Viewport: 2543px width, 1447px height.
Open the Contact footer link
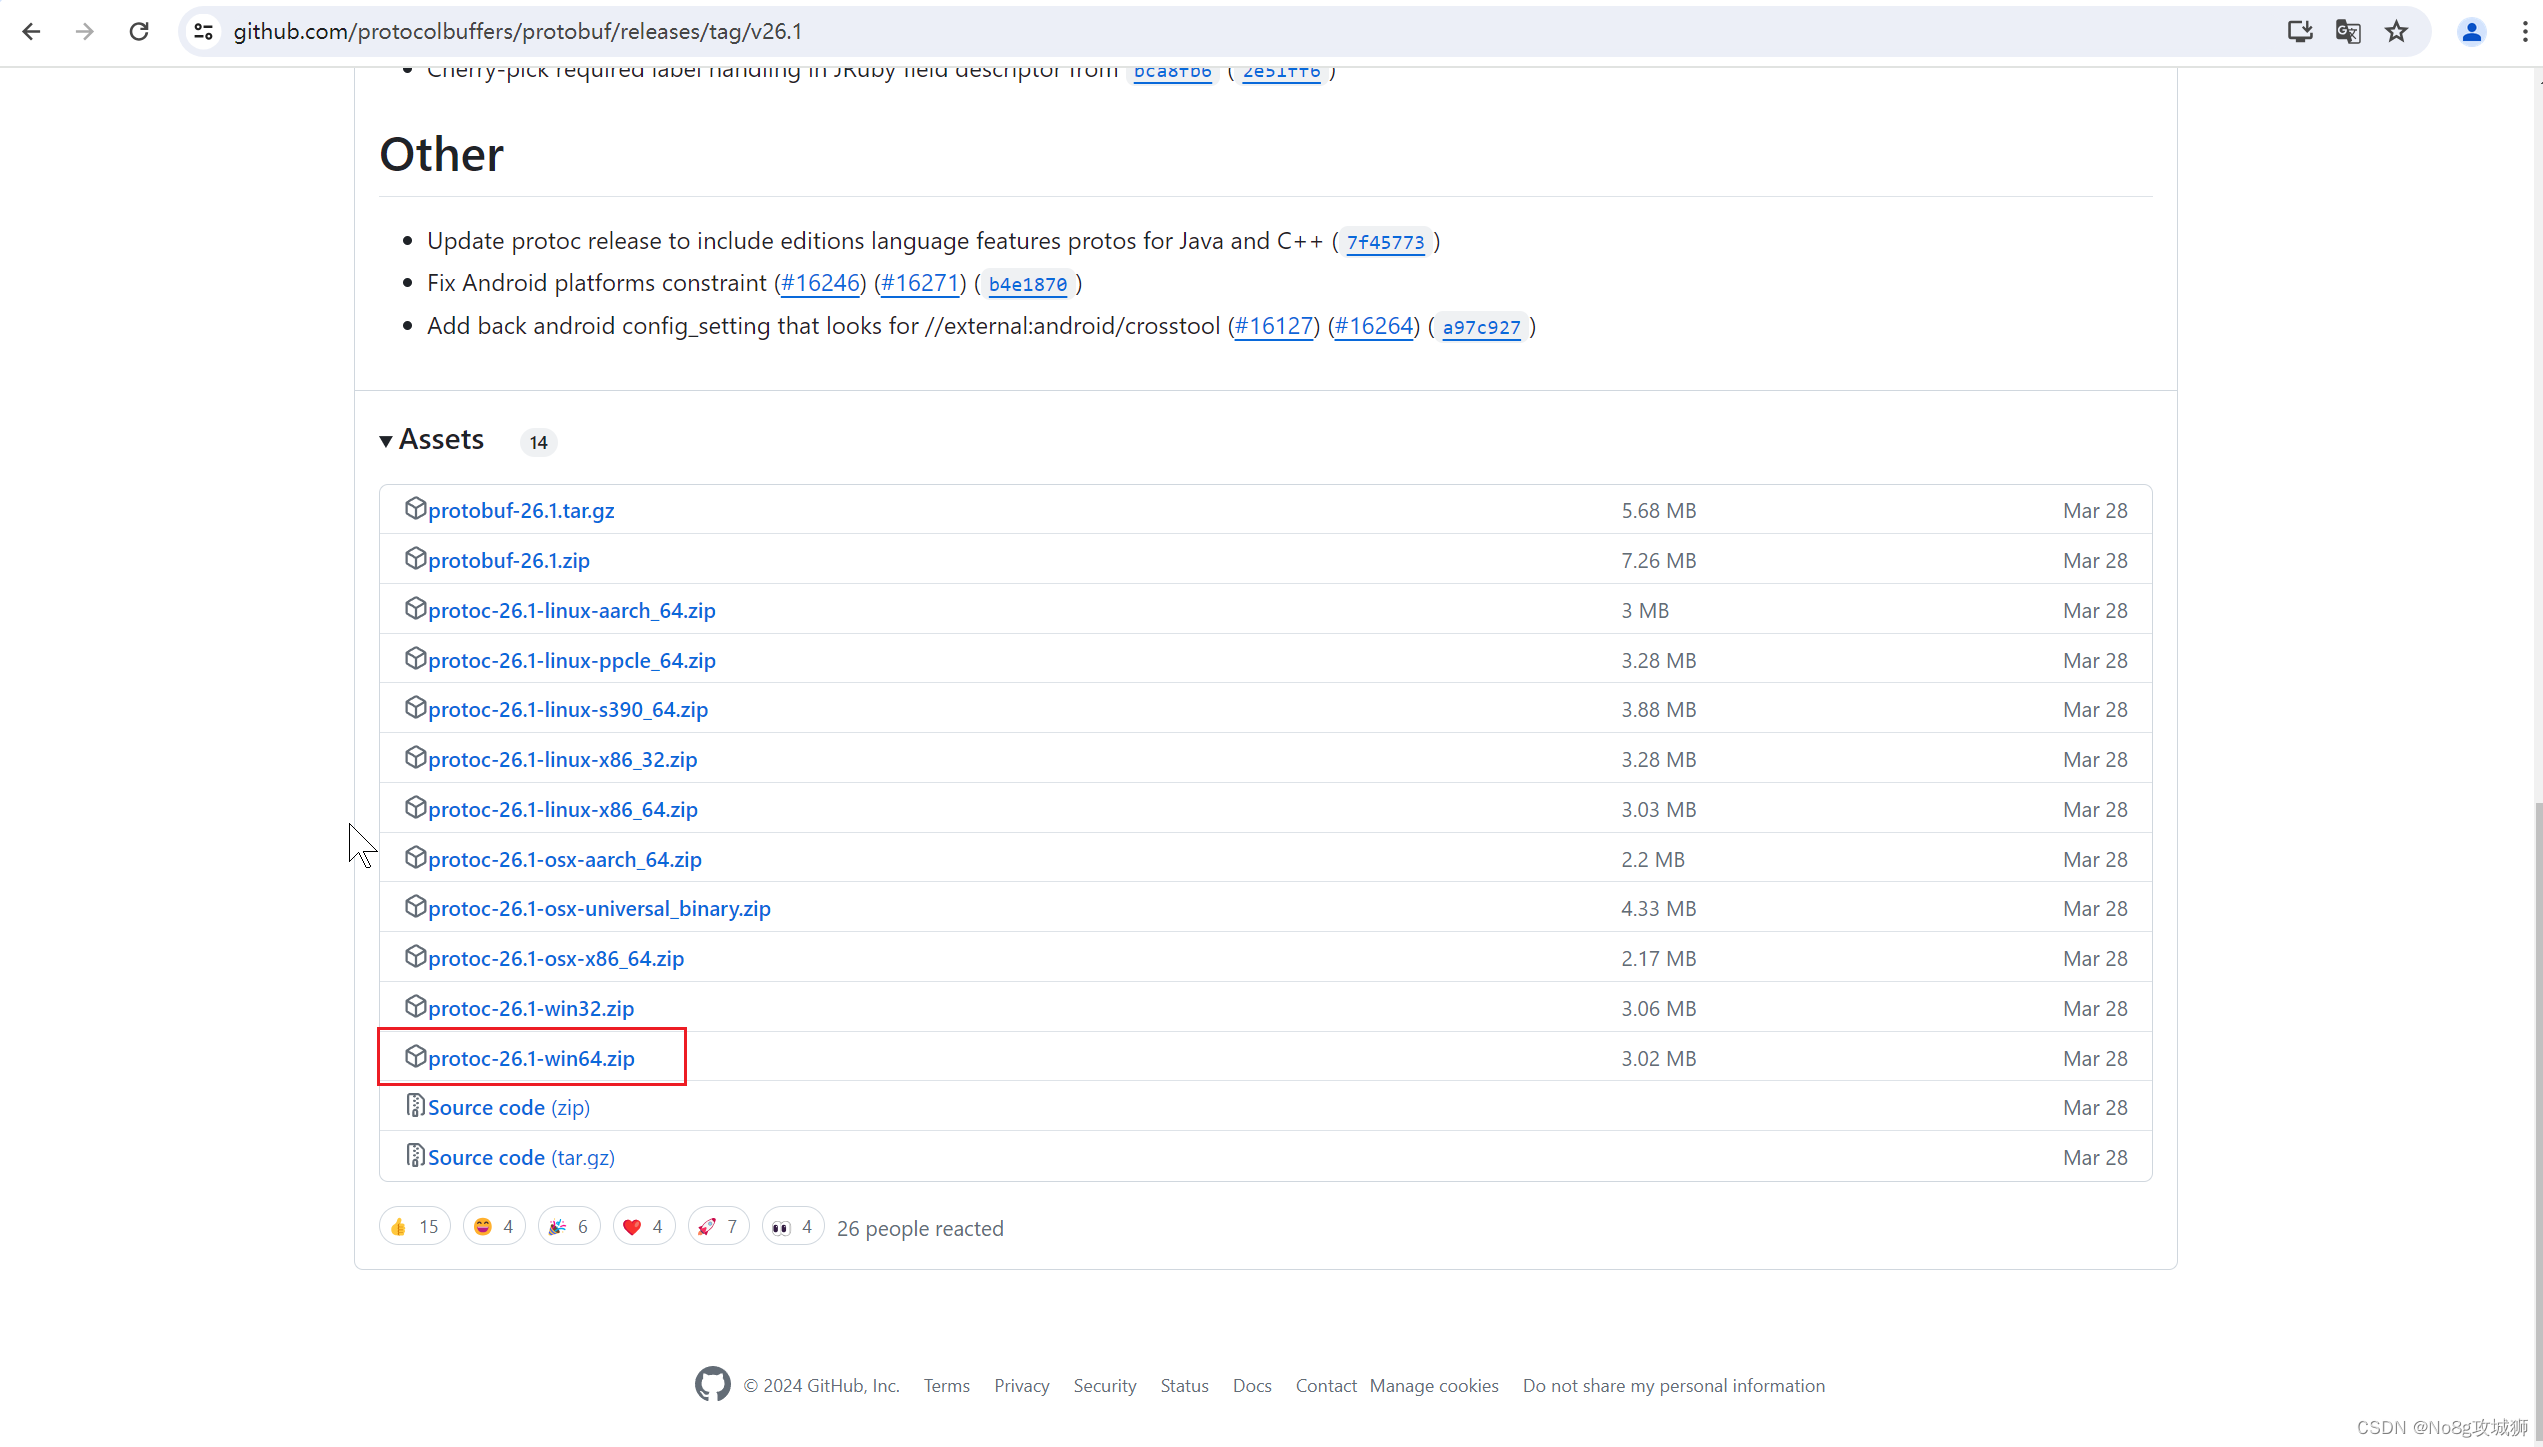pyautogui.click(x=1326, y=1386)
